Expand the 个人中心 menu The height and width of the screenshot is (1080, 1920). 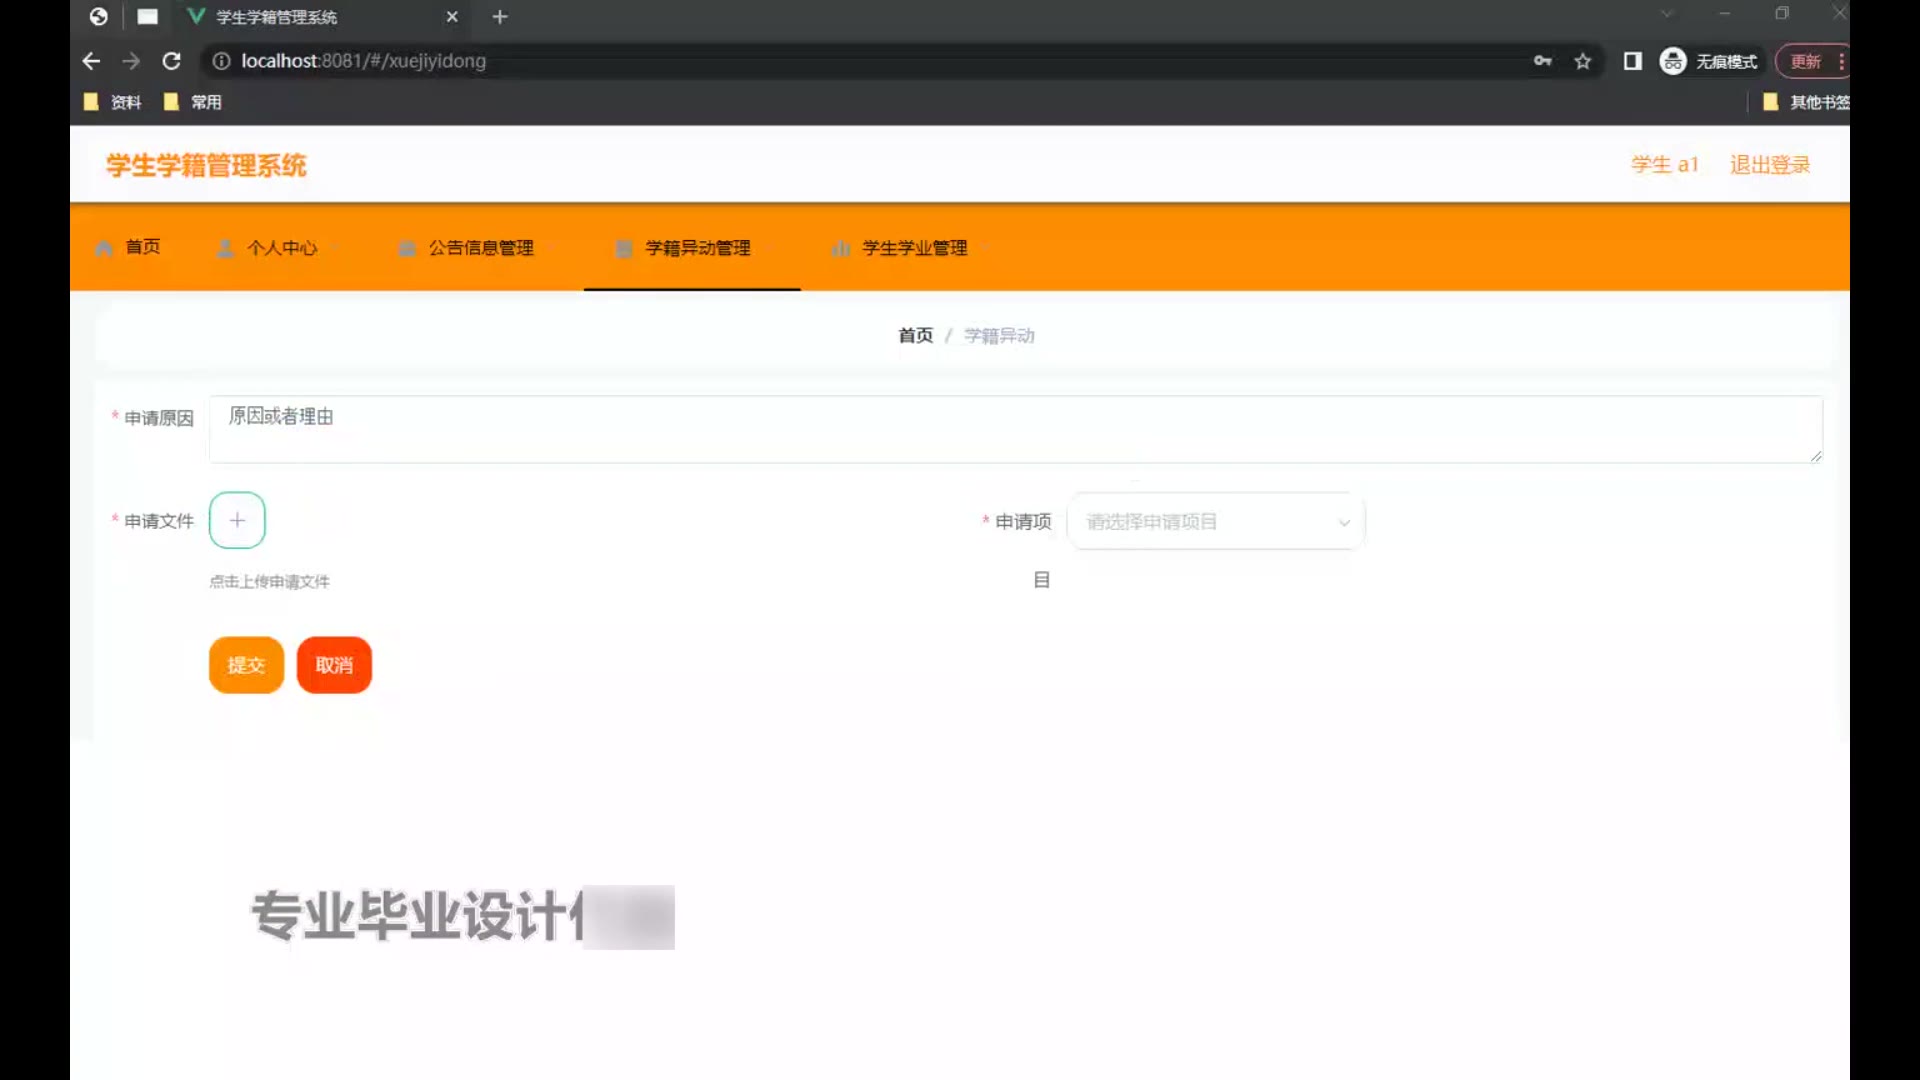[281, 248]
